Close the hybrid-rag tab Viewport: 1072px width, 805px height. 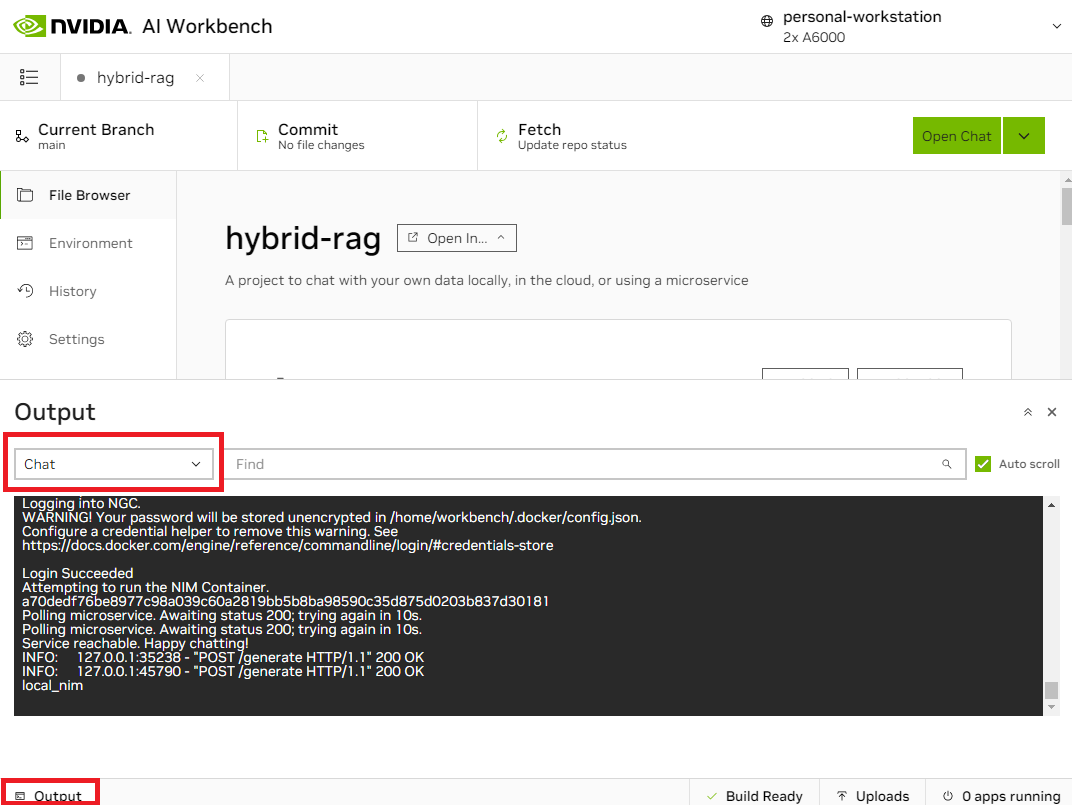pos(200,78)
